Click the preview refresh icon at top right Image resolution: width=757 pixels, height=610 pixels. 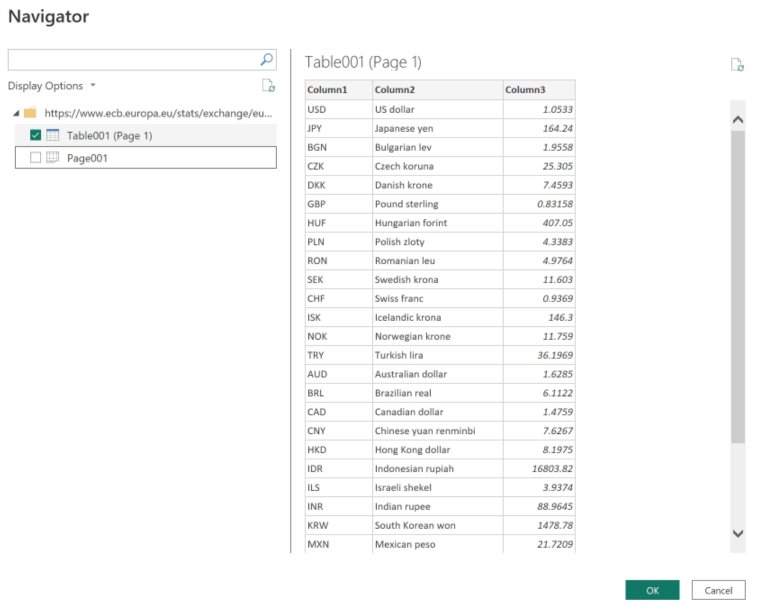(737, 65)
